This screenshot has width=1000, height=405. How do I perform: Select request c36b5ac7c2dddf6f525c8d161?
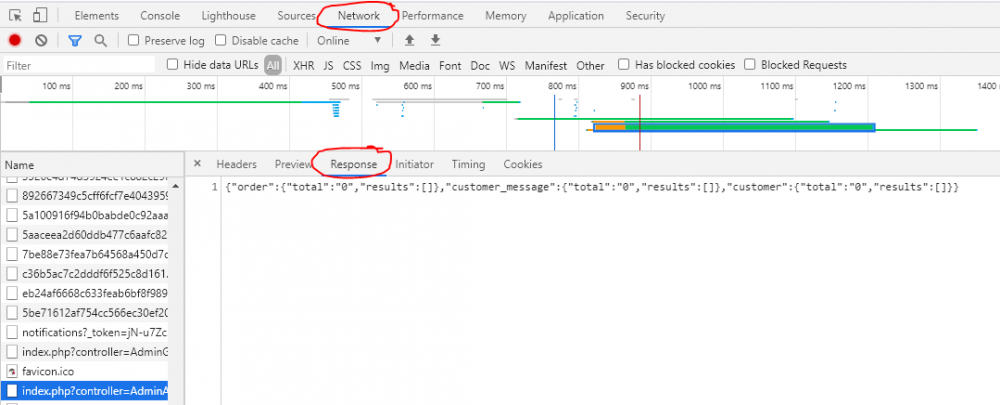coord(84,274)
